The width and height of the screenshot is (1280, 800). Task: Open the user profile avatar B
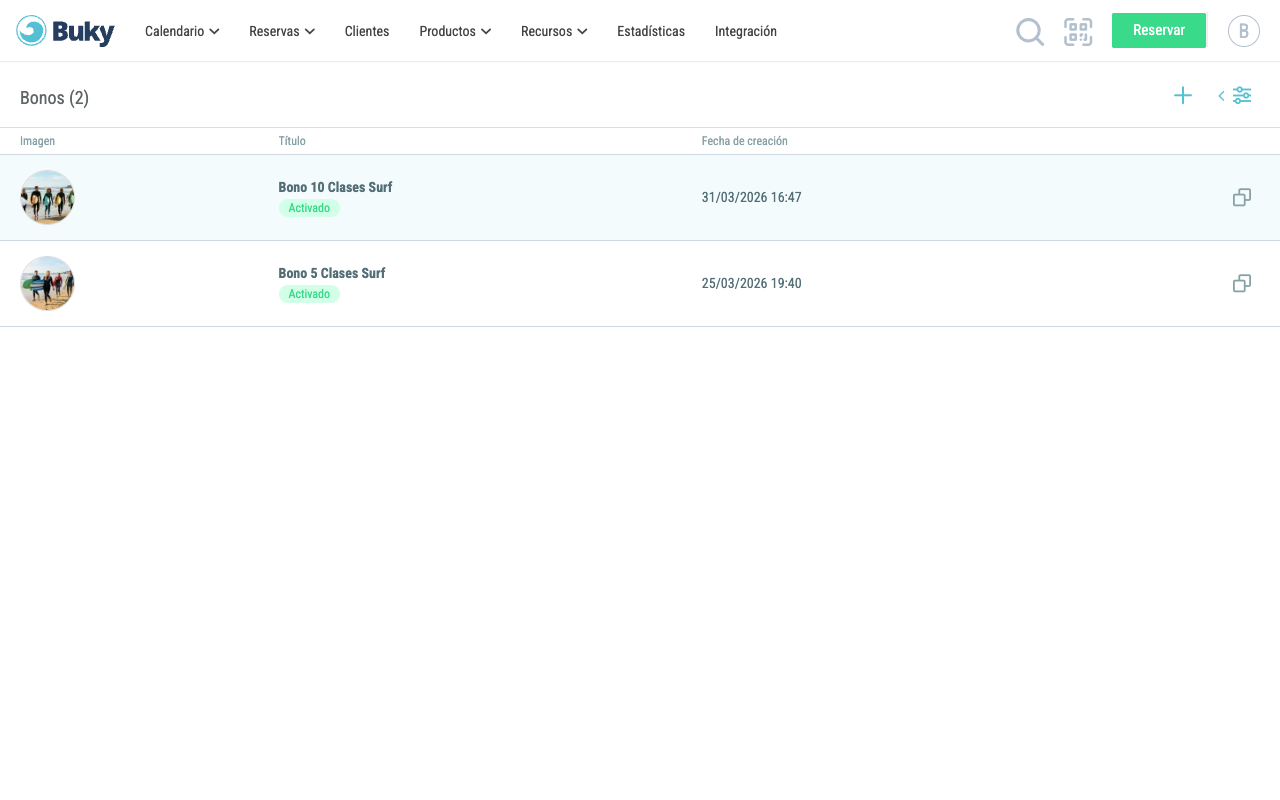coord(1244,31)
